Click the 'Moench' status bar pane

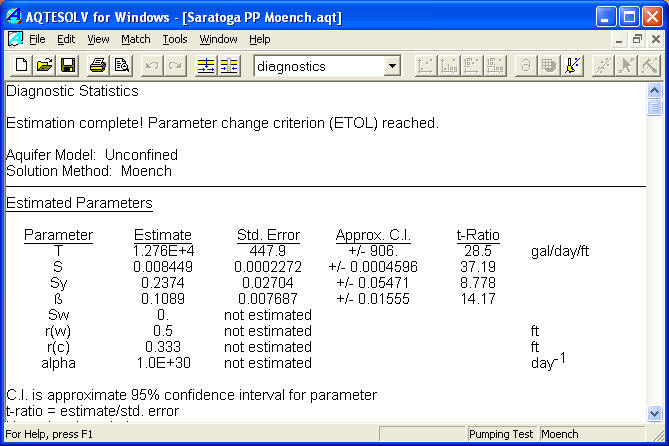pos(591,434)
